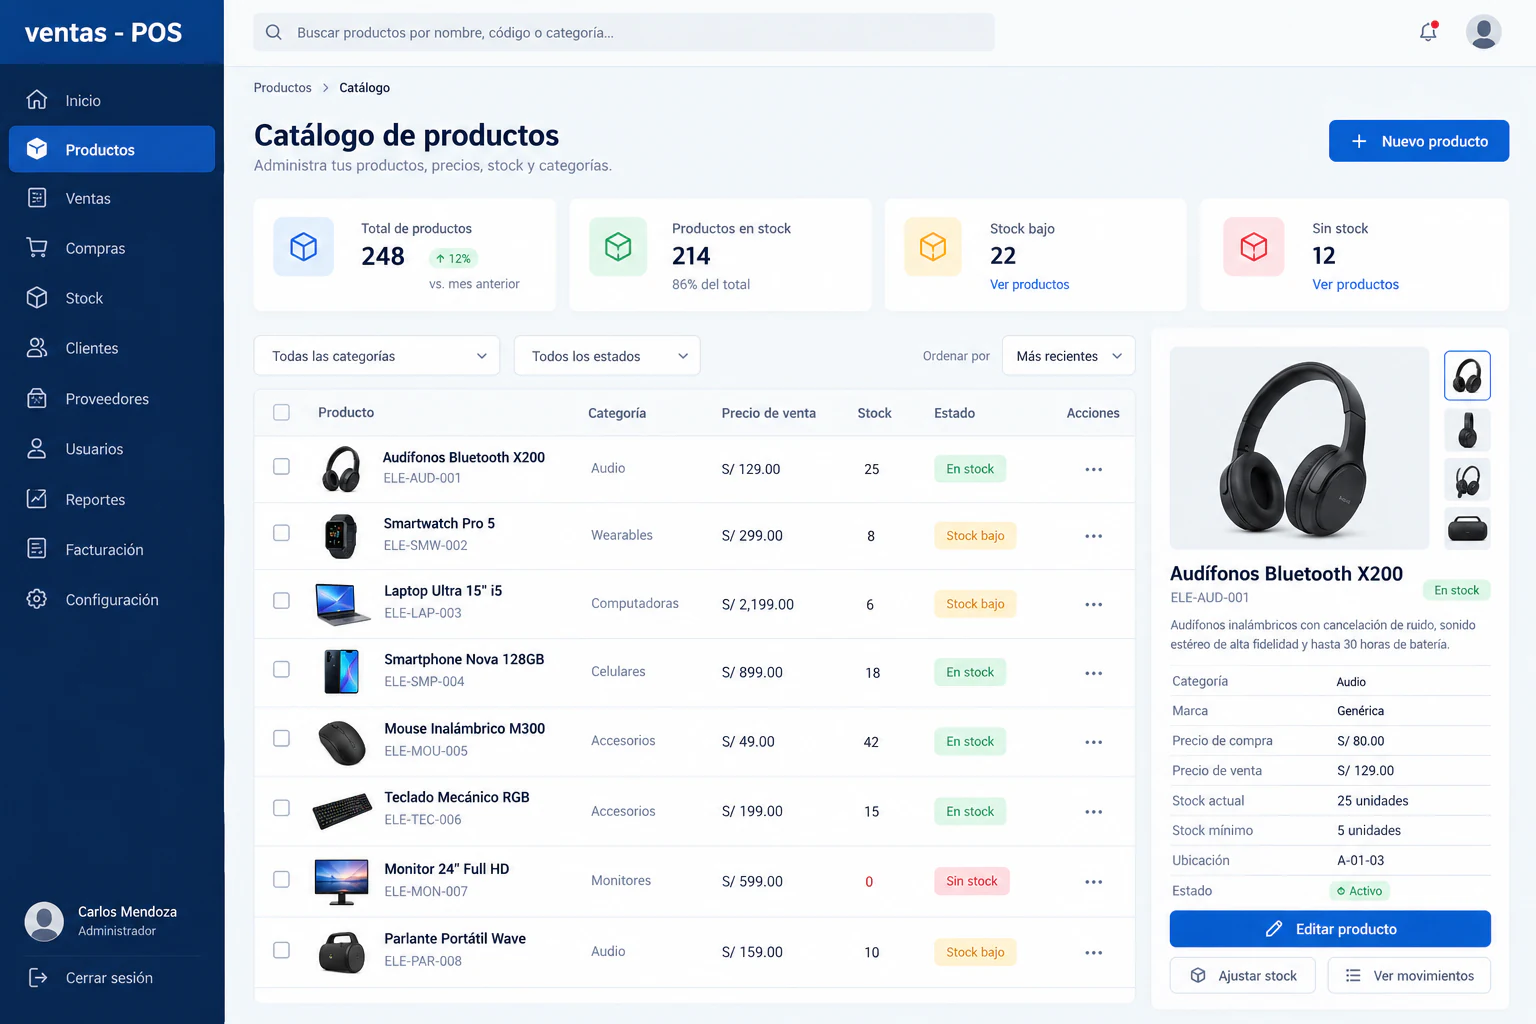Check the Audífonos Bluetooth X200 row checkbox
This screenshot has width=1536, height=1024.
pyautogui.click(x=282, y=467)
